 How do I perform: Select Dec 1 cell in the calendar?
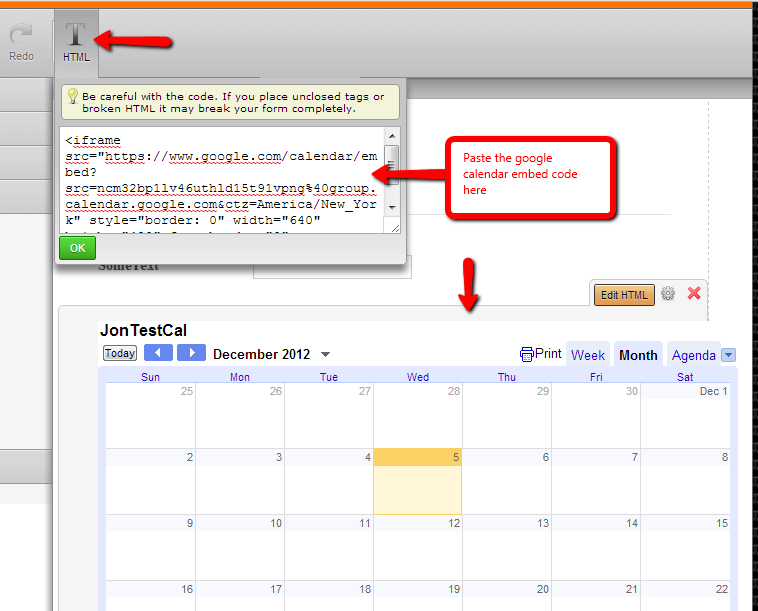[685, 415]
